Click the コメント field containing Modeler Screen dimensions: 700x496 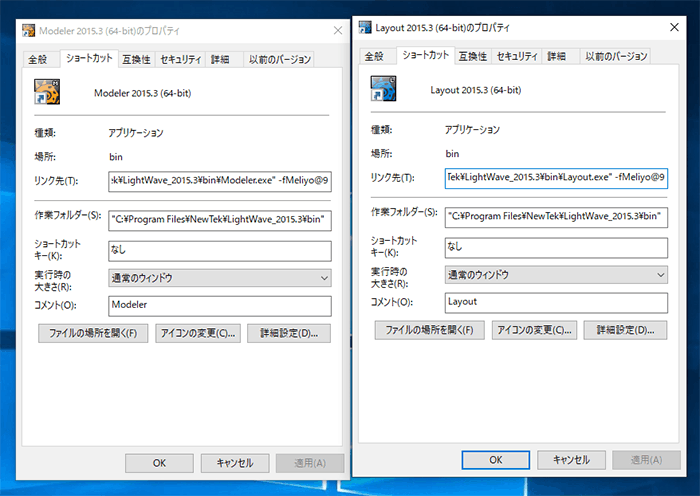pos(220,306)
